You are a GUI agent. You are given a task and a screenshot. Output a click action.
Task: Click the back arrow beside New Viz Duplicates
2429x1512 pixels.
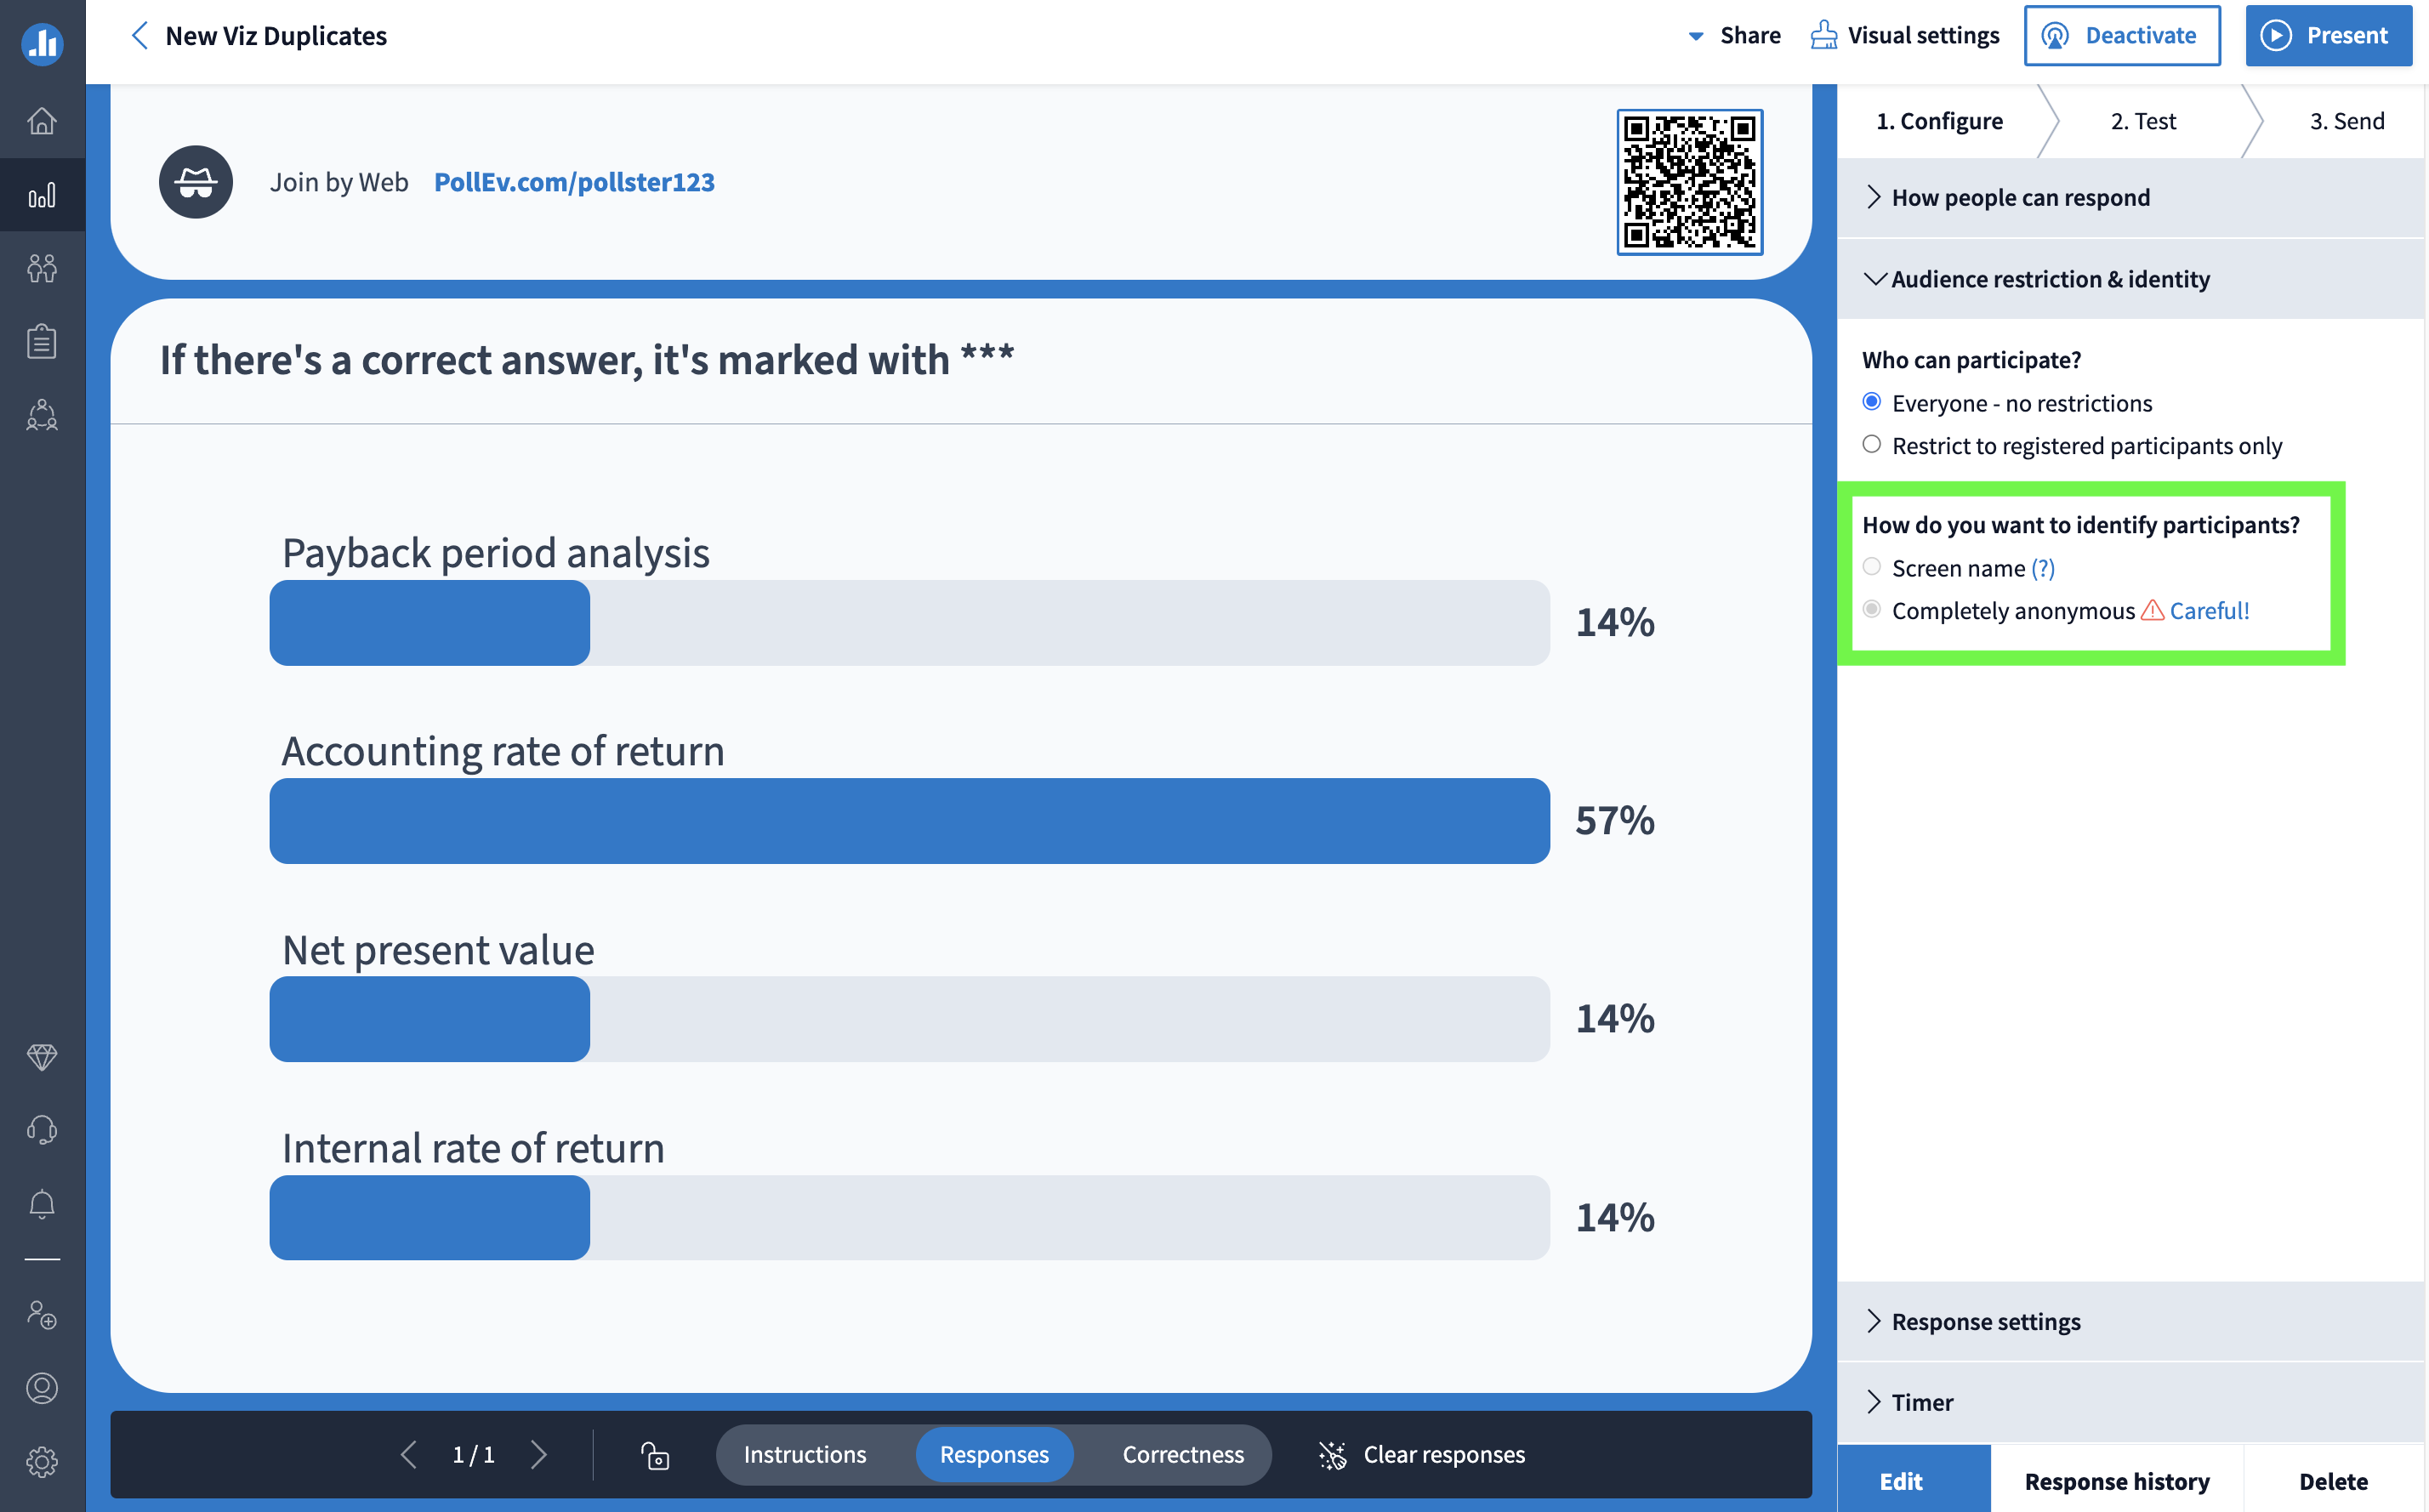pyautogui.click(x=140, y=36)
